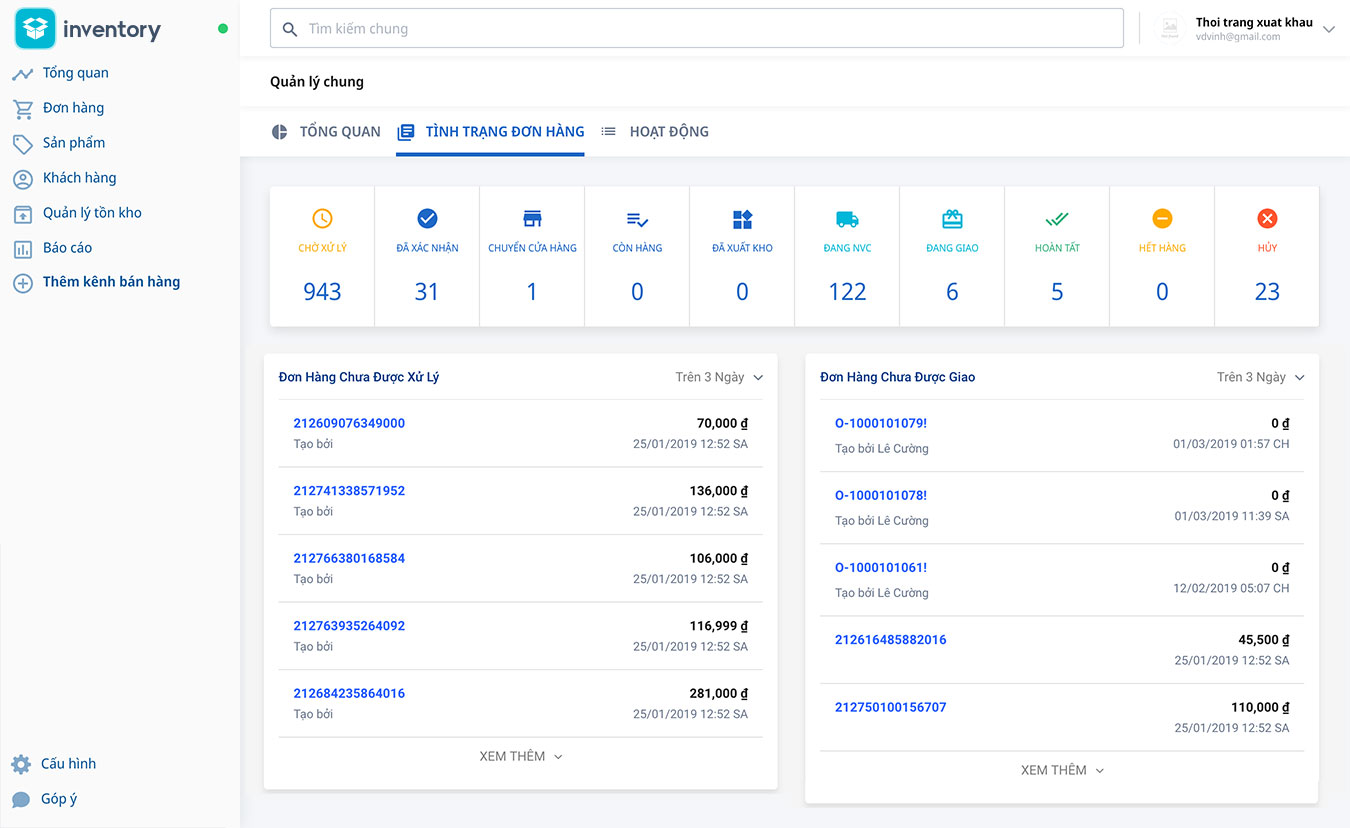1350x828 pixels.
Task: Click the plus icon for Thêm kênh bán hàng
Action: (x=22, y=283)
